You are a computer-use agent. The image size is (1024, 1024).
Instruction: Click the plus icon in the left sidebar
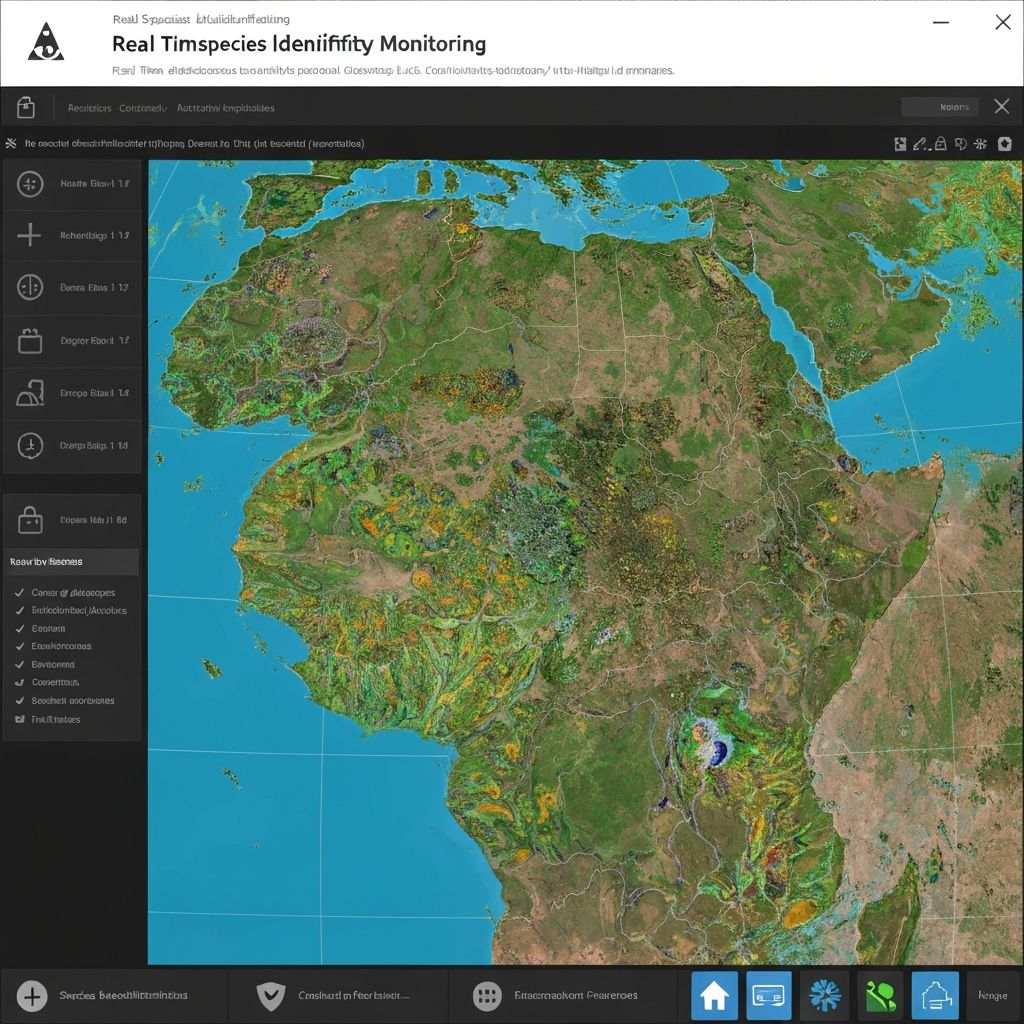click(30, 235)
